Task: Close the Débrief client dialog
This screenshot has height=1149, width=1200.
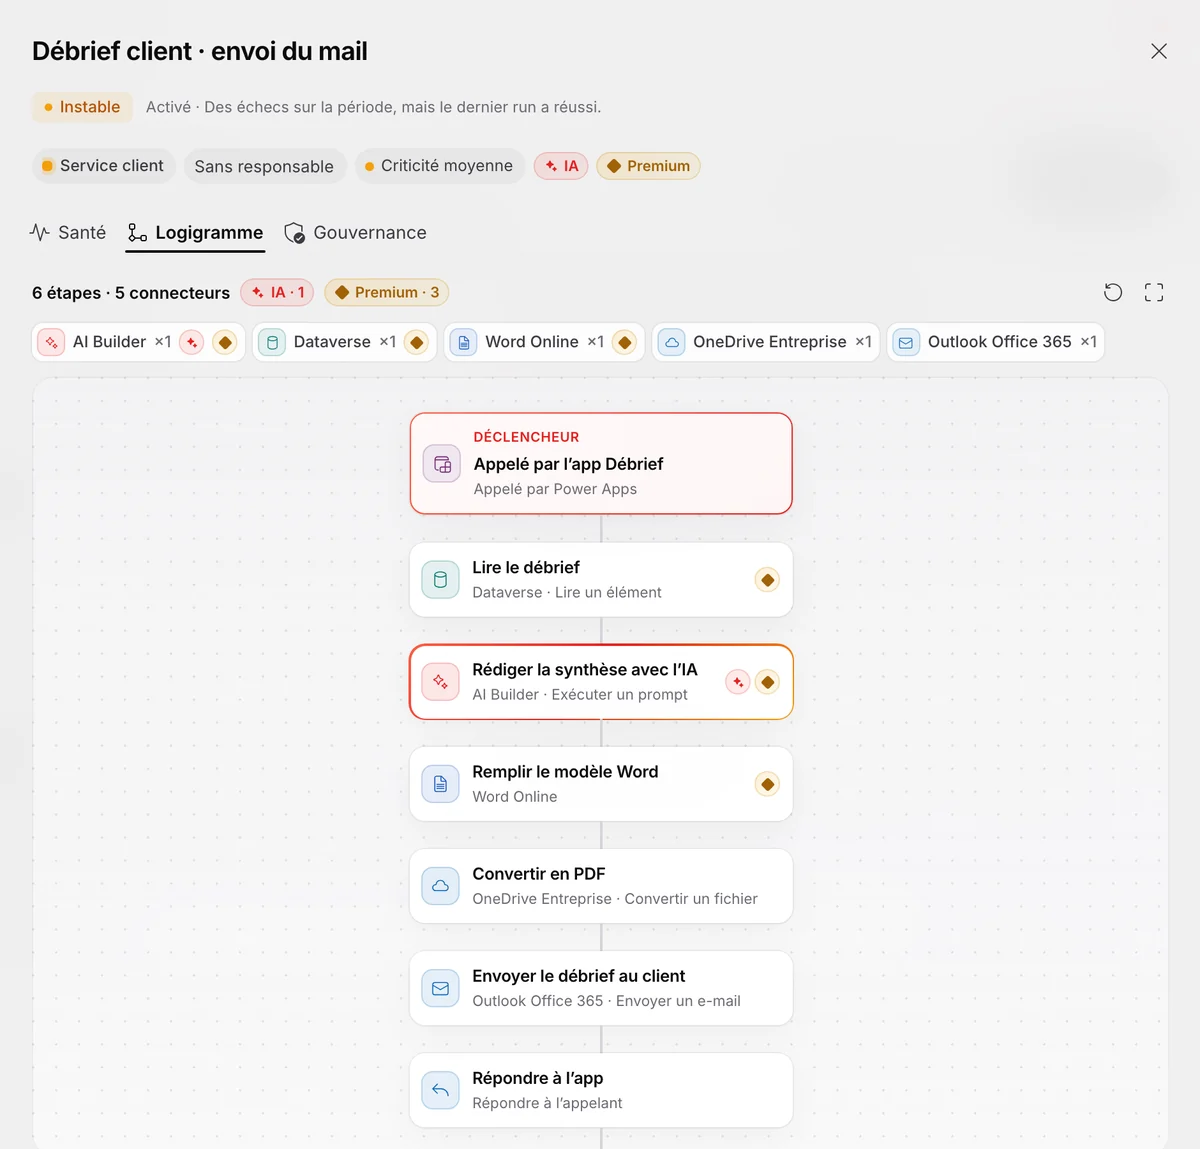Action: (1159, 51)
